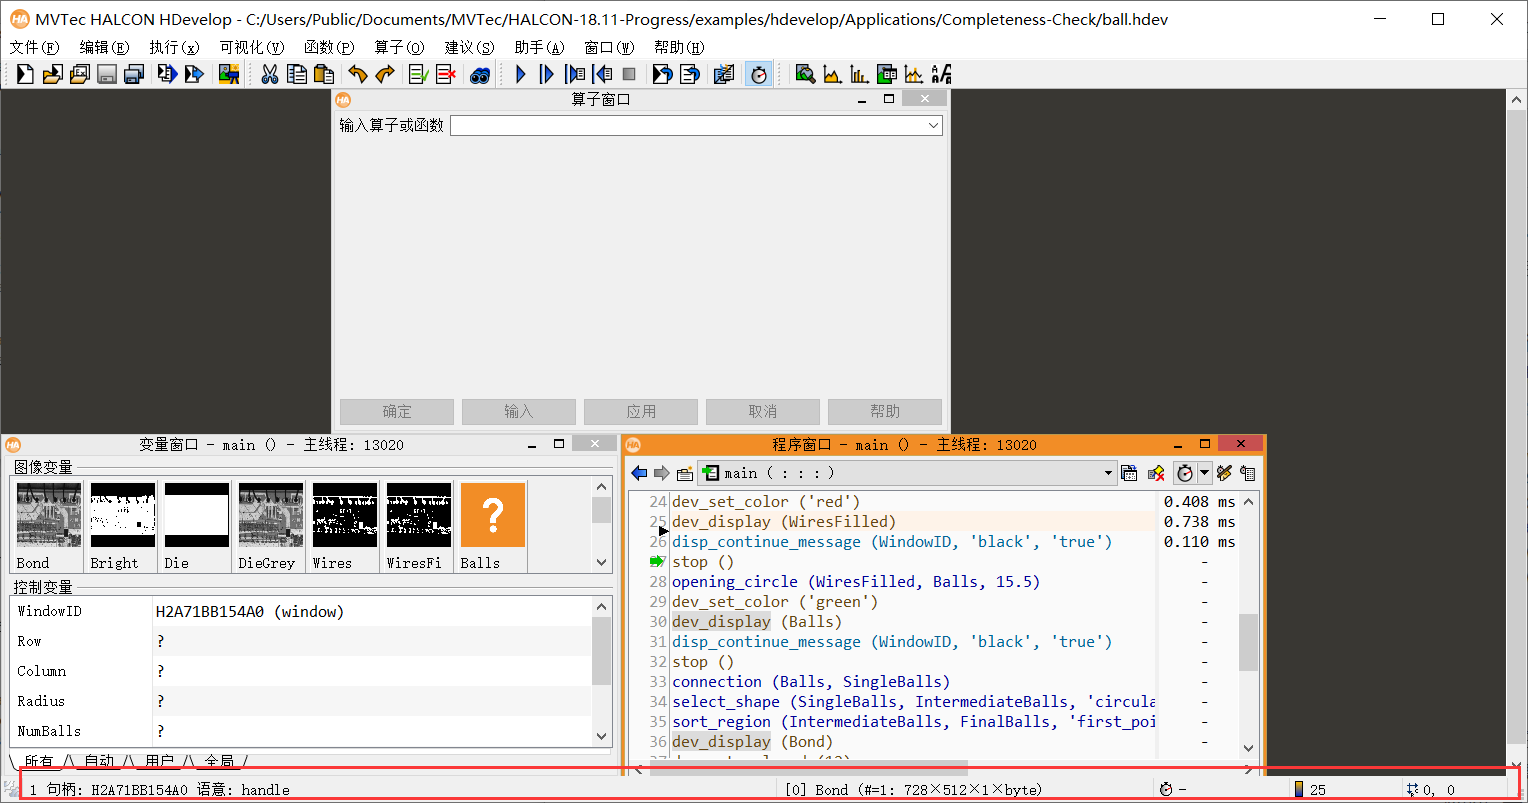Select the WindowID control variable row

click(x=301, y=611)
